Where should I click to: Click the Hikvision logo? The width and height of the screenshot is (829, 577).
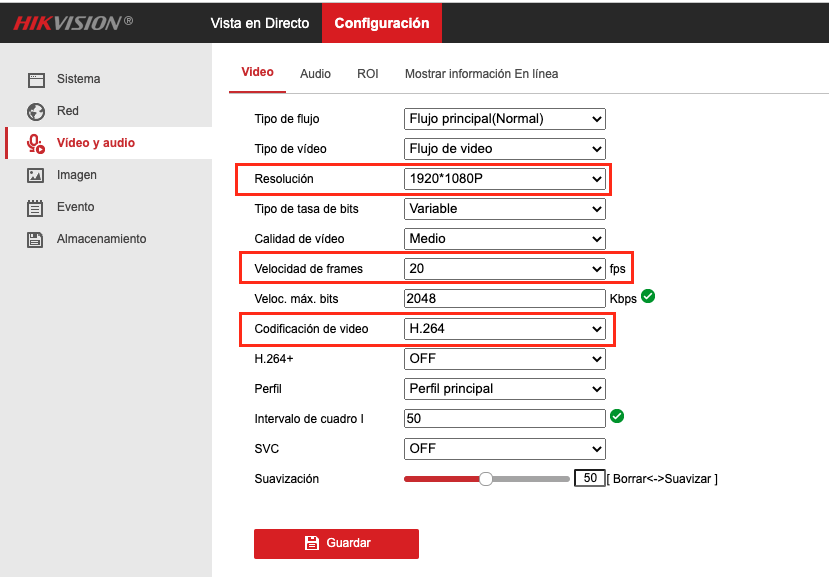[73, 23]
